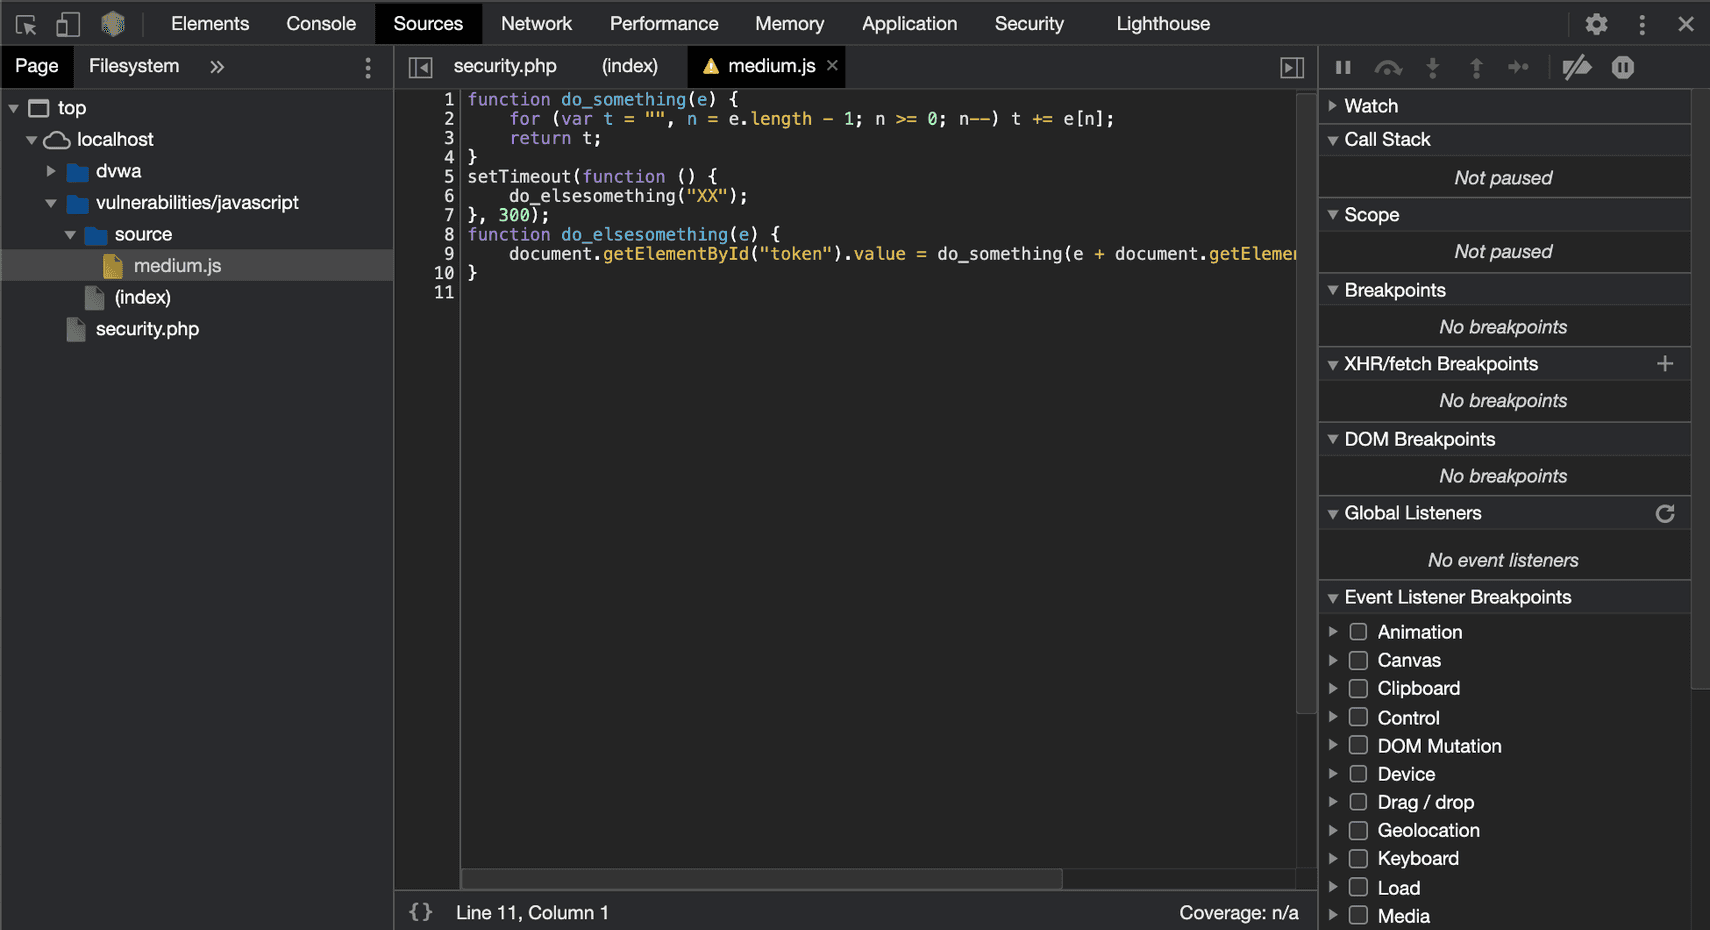Viewport: 1710px width, 930px height.
Task: Toggle the Deactivate breakpoints icon
Action: 1578,67
